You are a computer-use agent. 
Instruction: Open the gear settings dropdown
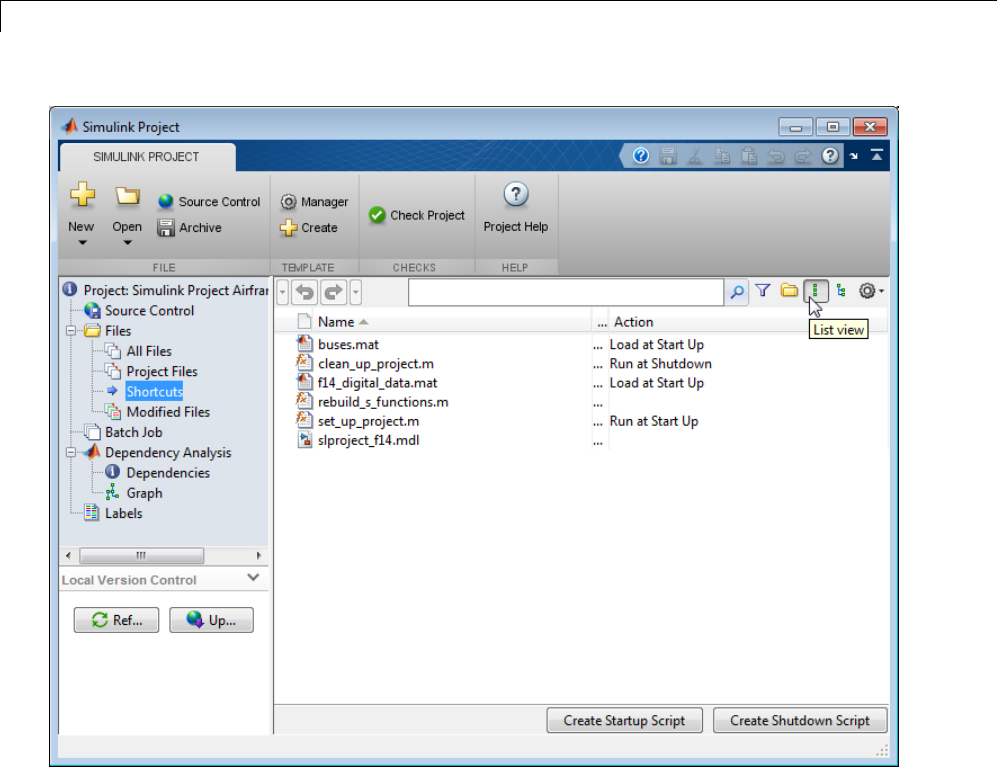pyautogui.click(x=870, y=291)
